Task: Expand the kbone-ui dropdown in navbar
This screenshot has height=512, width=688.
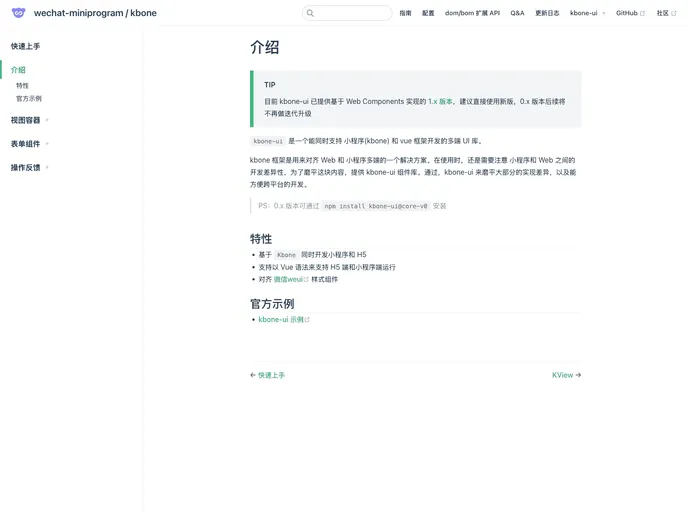Action: tap(588, 13)
